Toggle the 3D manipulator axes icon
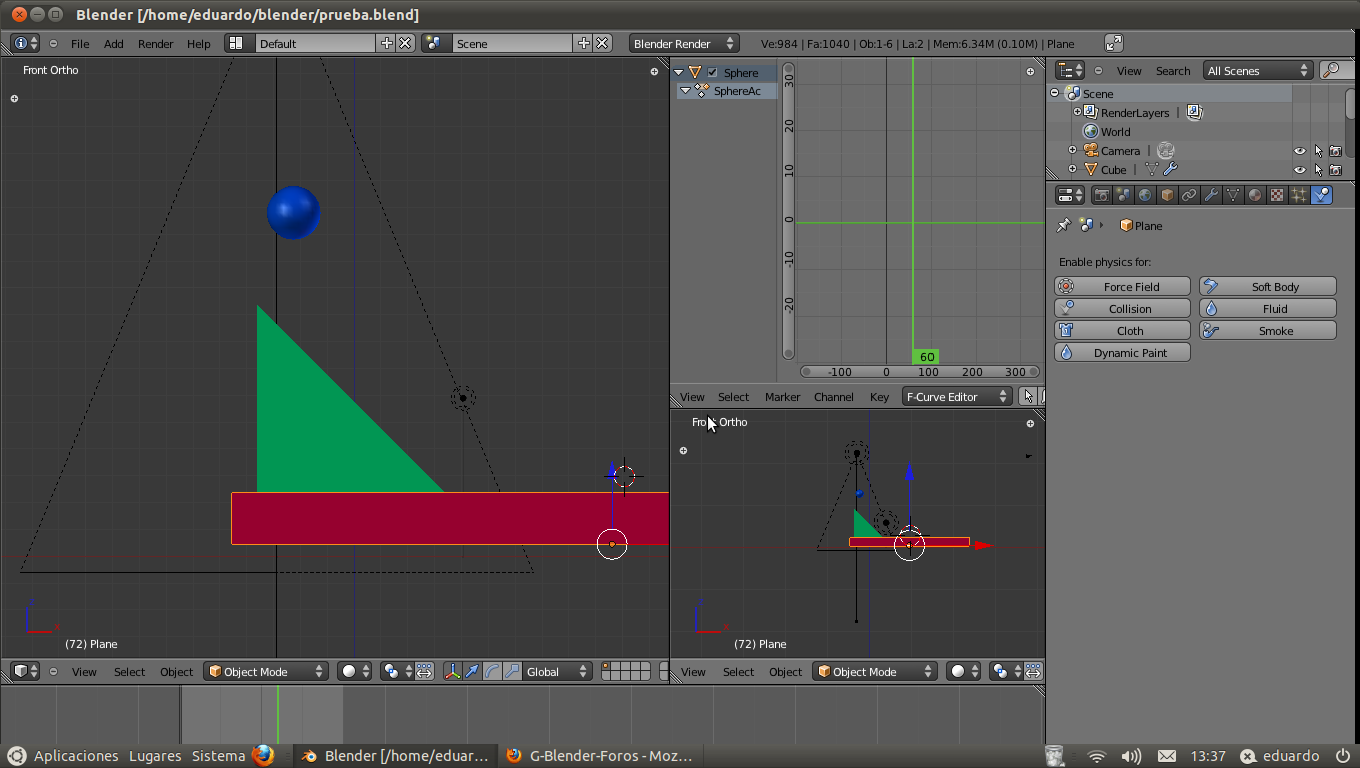 (452, 672)
